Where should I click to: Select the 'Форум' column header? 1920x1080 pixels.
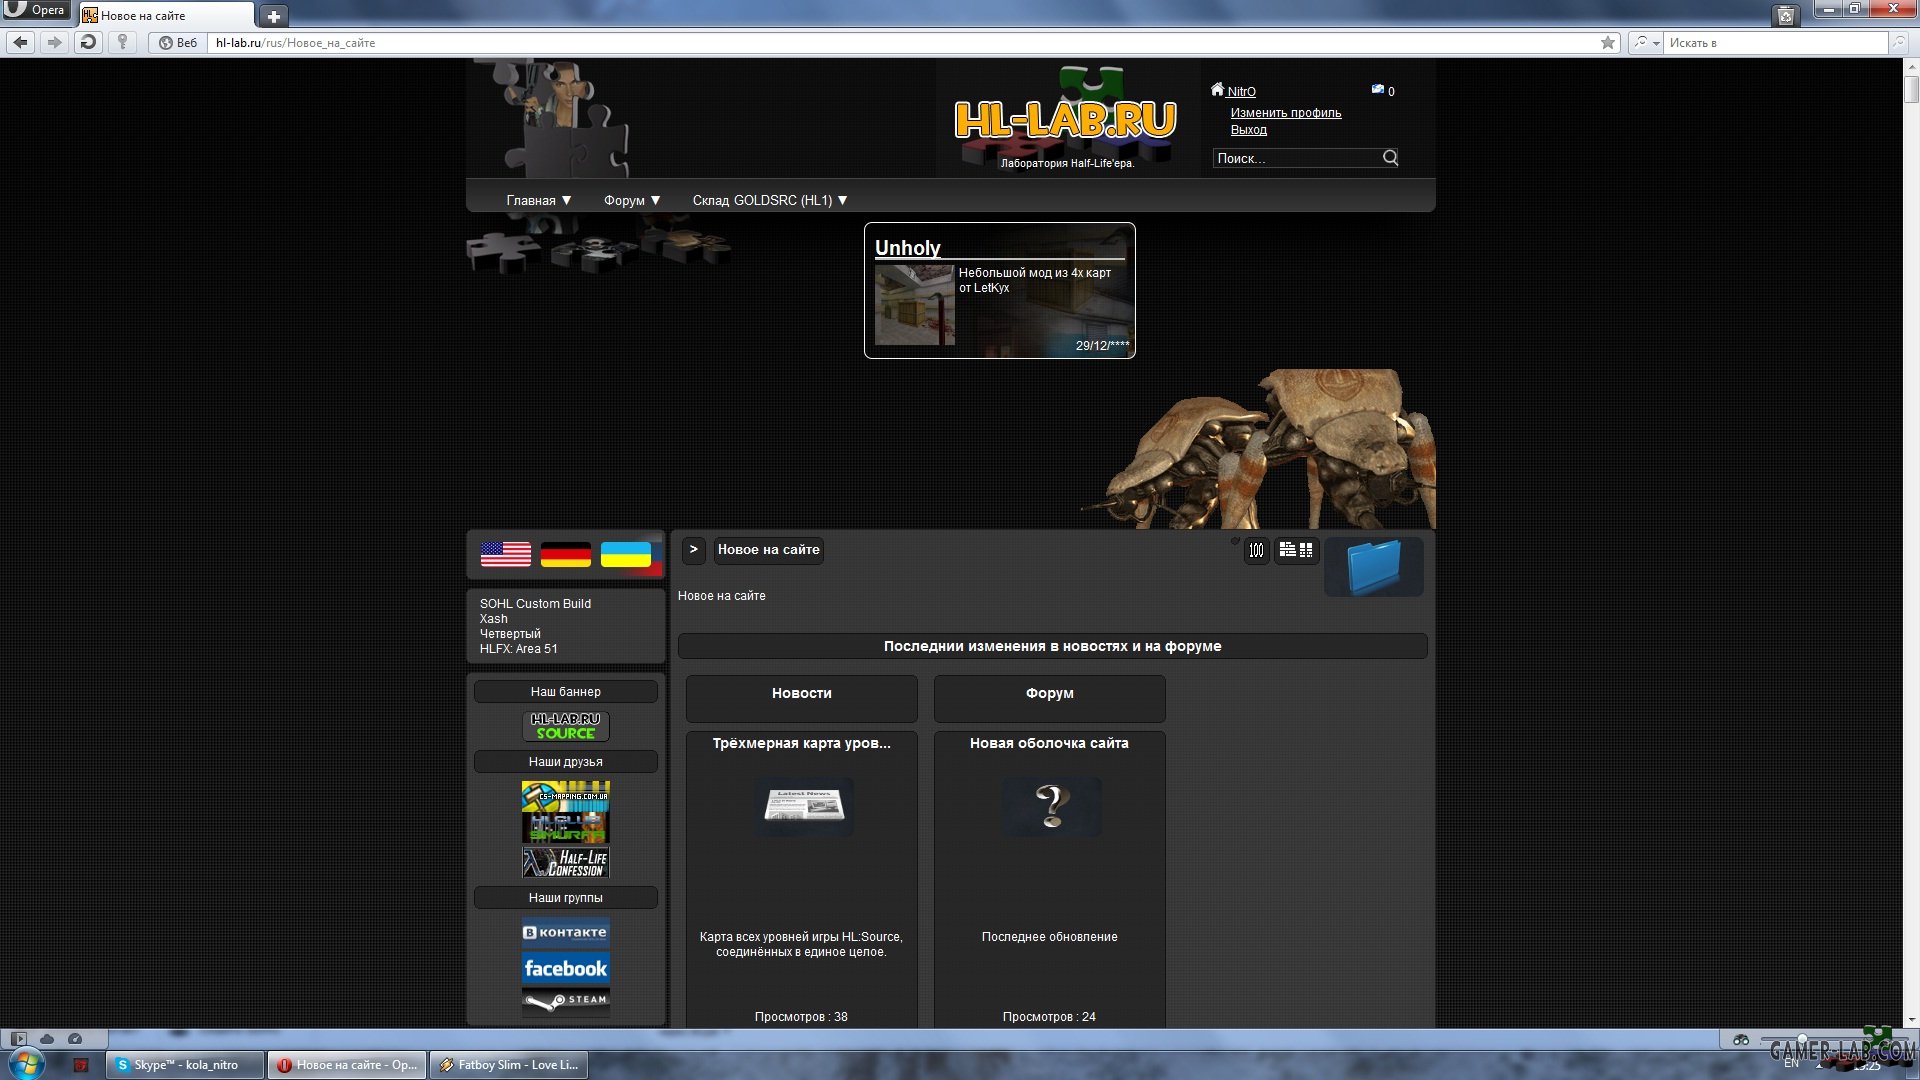(1050, 697)
